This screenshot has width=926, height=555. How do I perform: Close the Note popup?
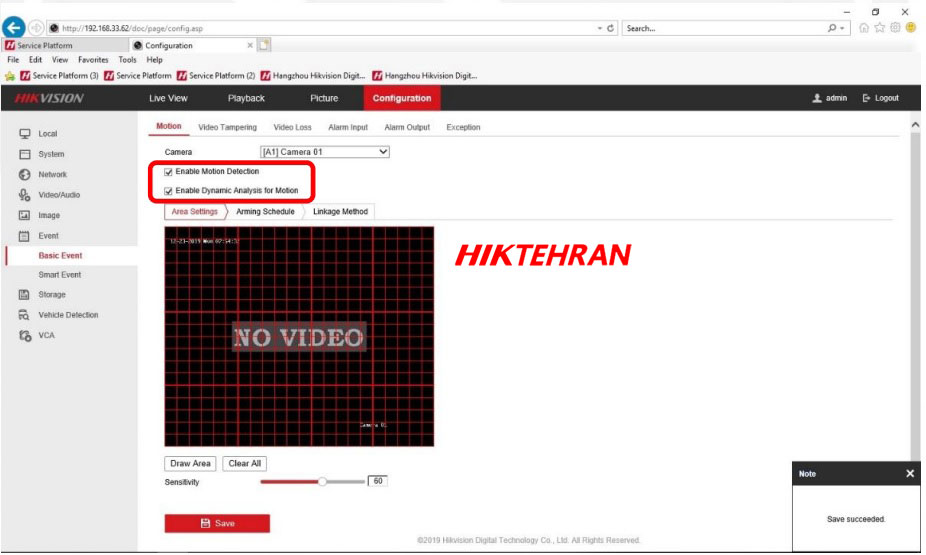(910, 474)
